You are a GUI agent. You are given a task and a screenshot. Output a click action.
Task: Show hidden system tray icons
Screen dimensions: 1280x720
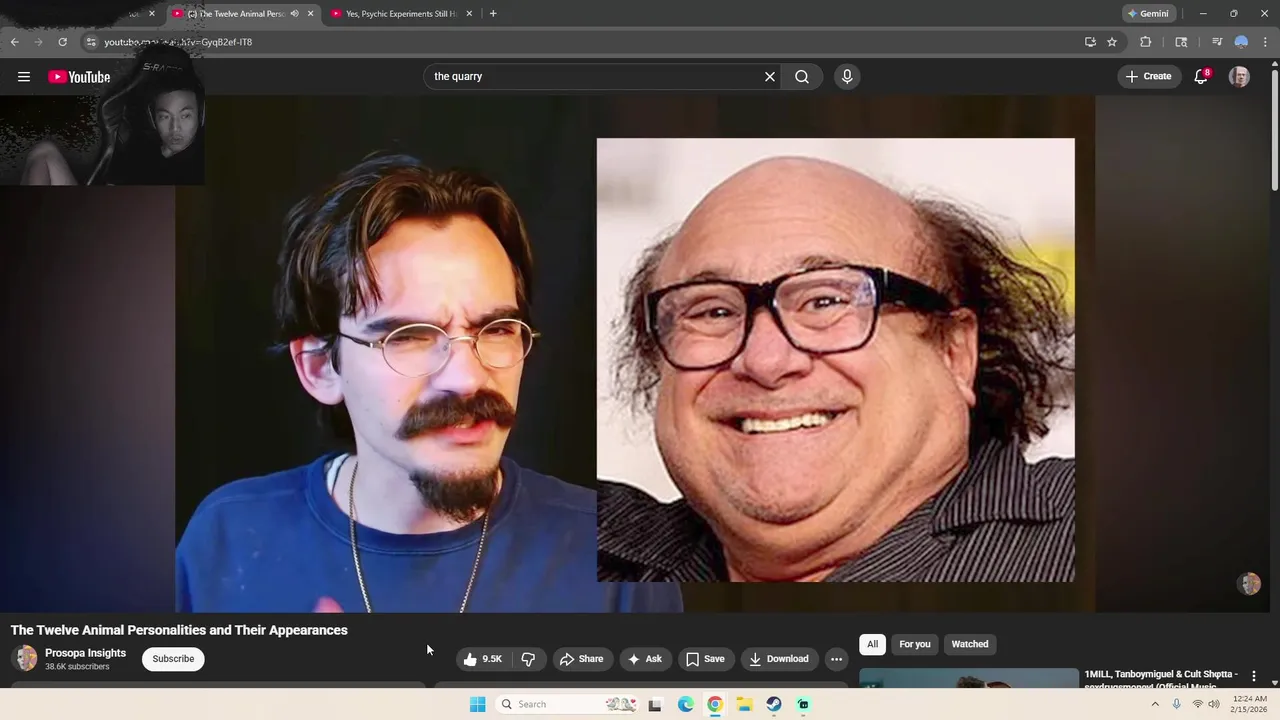coord(1155,704)
